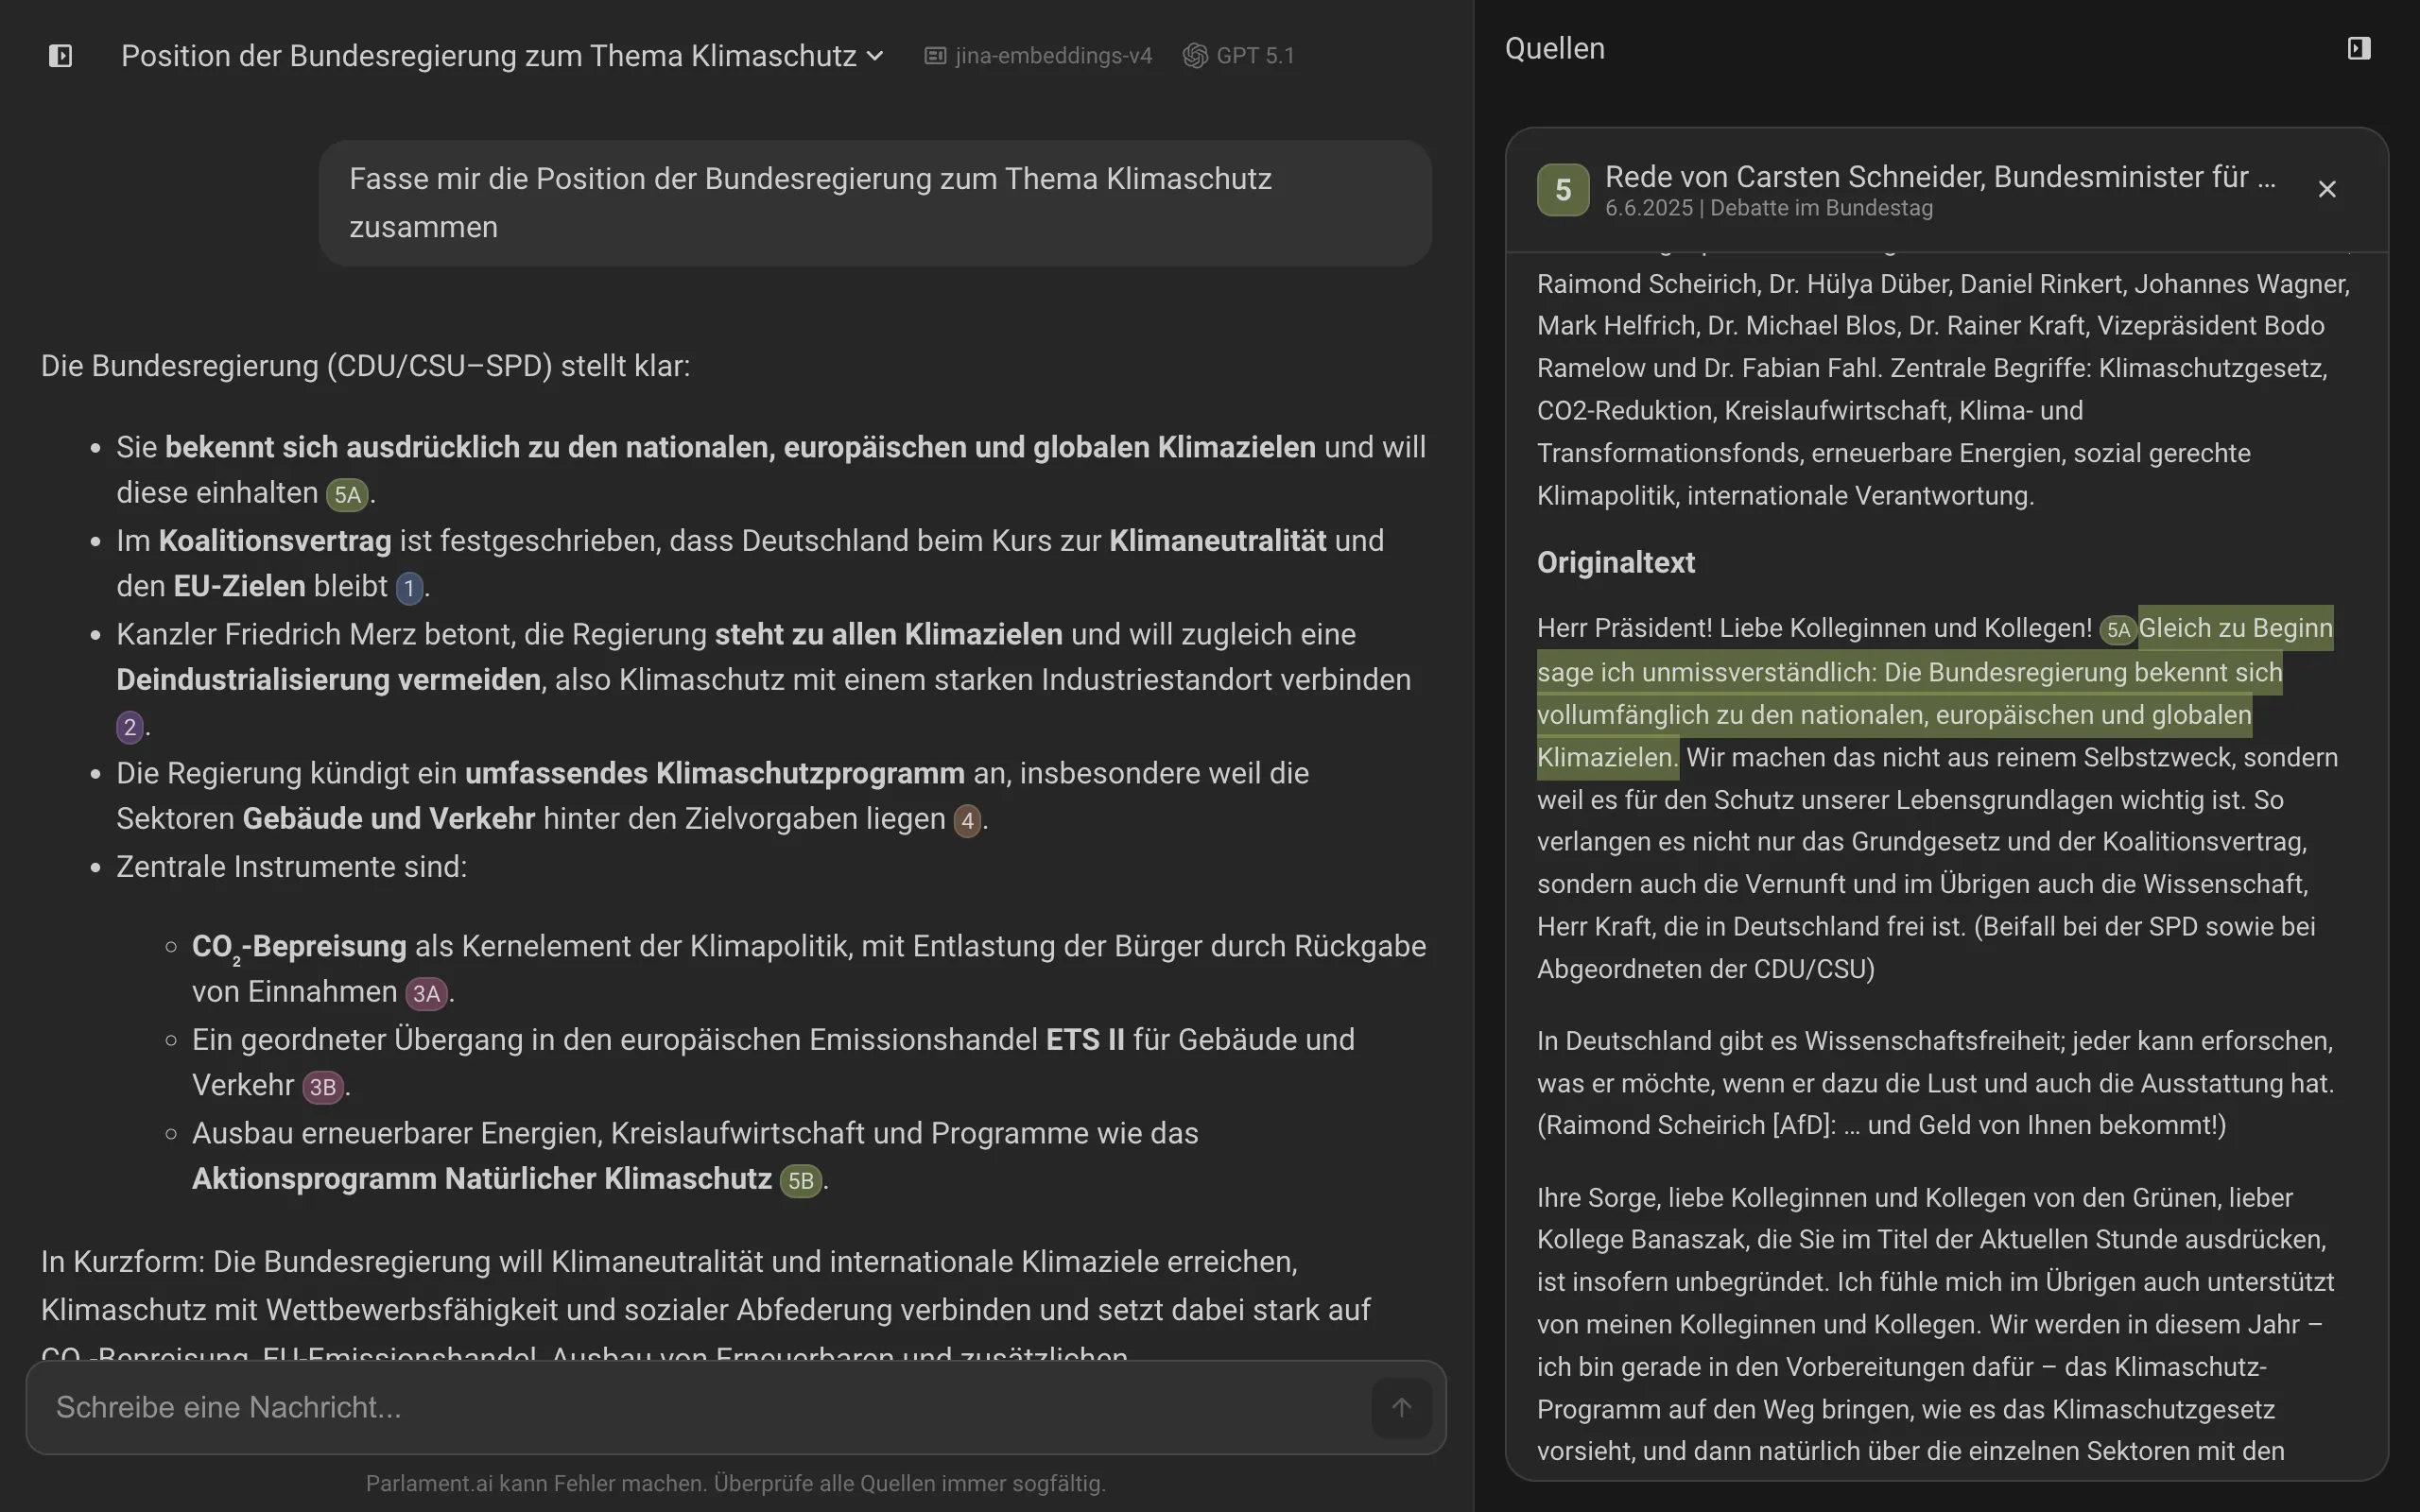Focus the 'Schreibe eine Nachricht...' input field
The width and height of the screenshot is (2420, 1512).
coord(700,1408)
